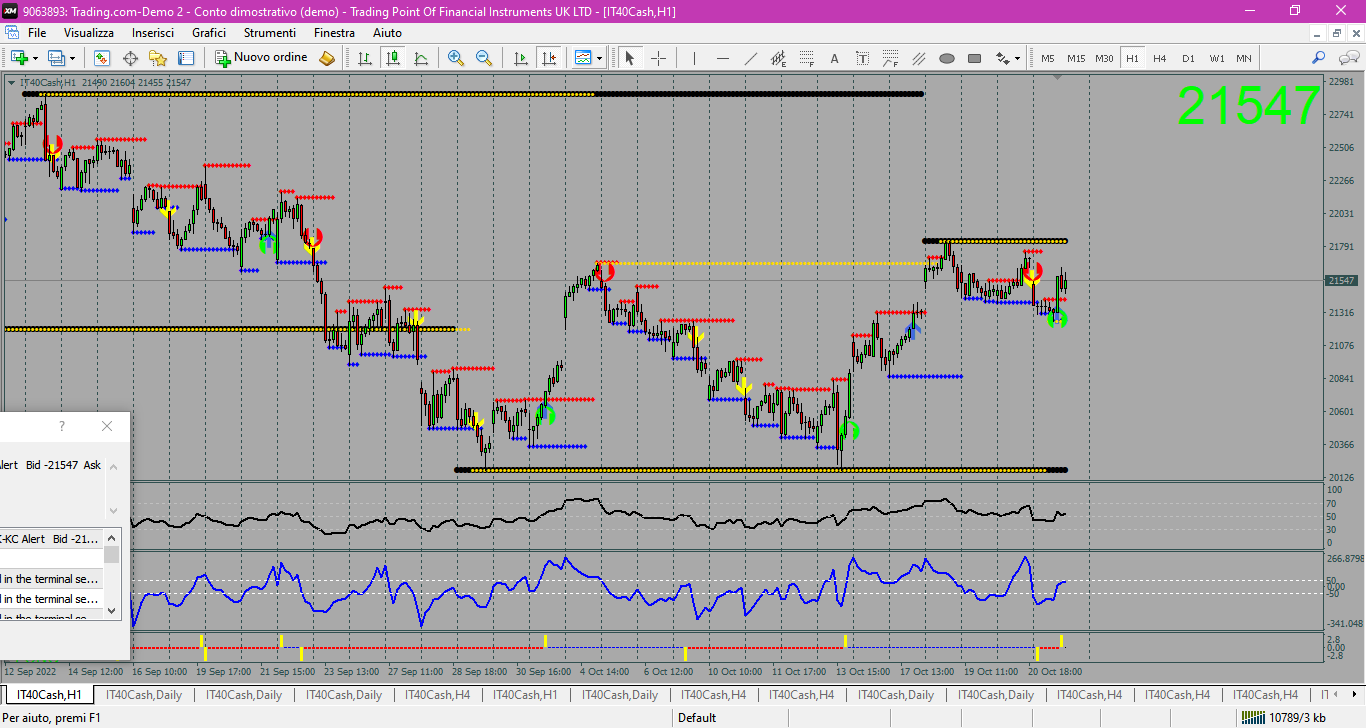This screenshot has width=1366, height=728.
Task: Toggle chart shift from right border
Action: click(548, 58)
